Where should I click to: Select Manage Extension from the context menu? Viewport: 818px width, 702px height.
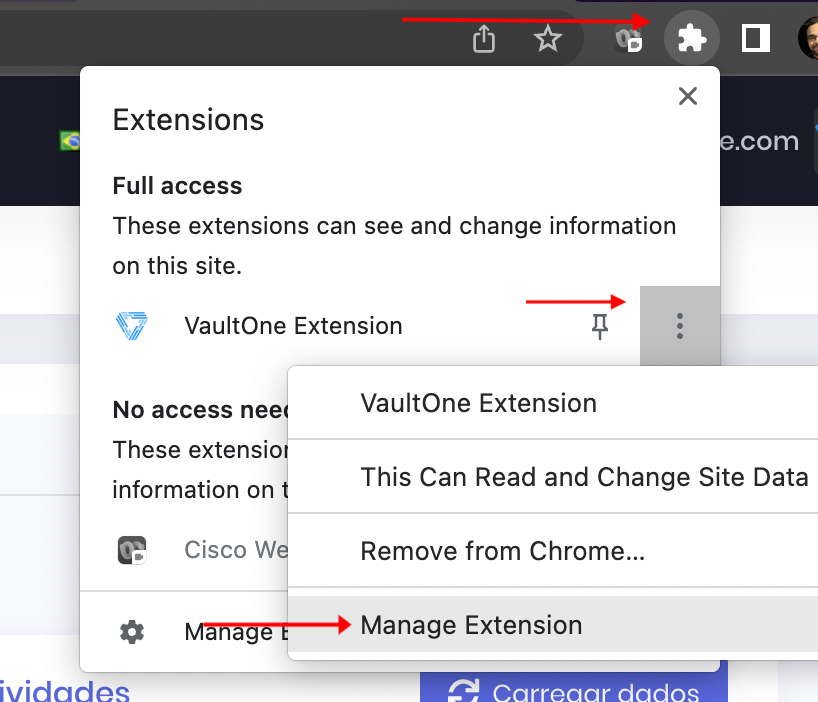pyautogui.click(x=471, y=625)
